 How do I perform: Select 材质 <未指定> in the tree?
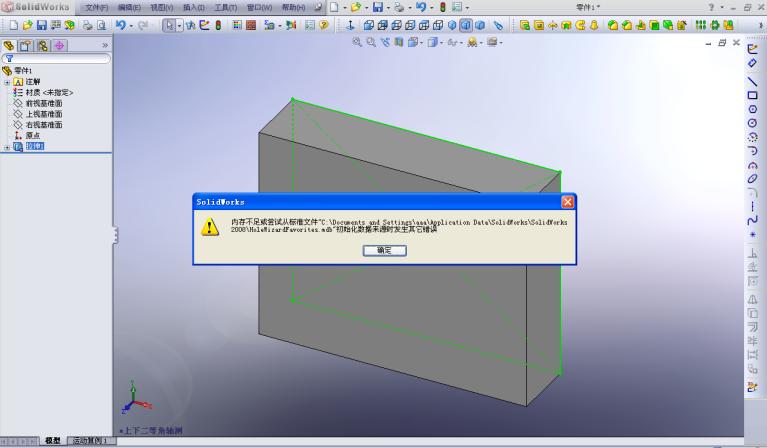(49, 92)
